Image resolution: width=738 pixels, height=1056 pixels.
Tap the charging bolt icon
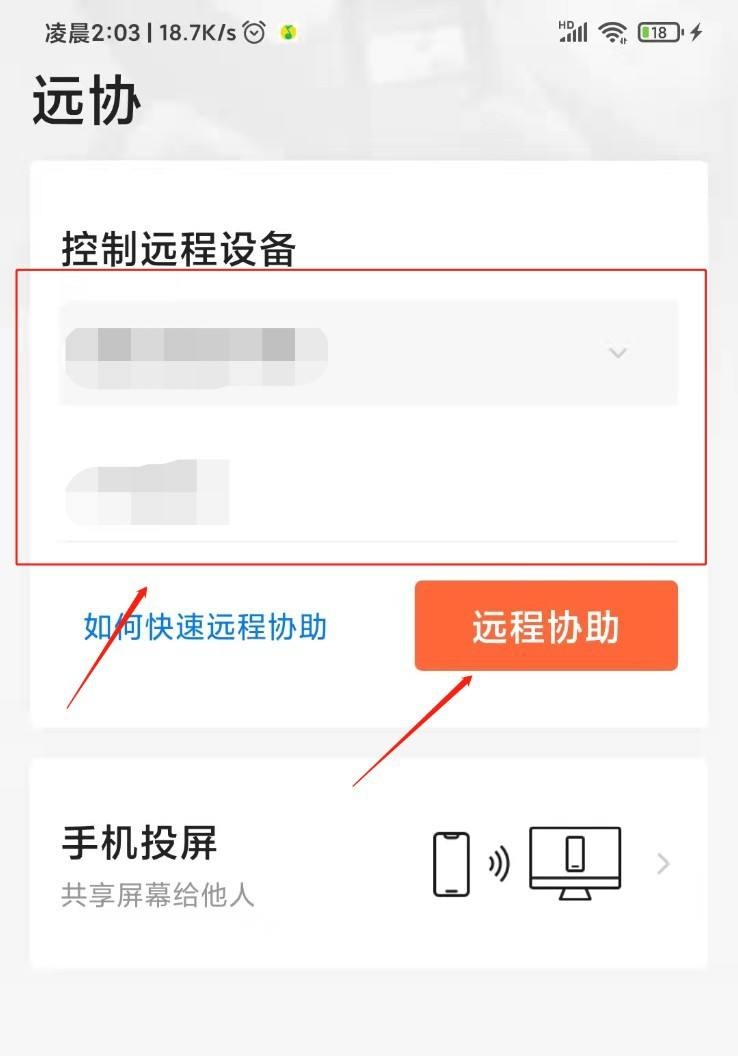pos(696,32)
